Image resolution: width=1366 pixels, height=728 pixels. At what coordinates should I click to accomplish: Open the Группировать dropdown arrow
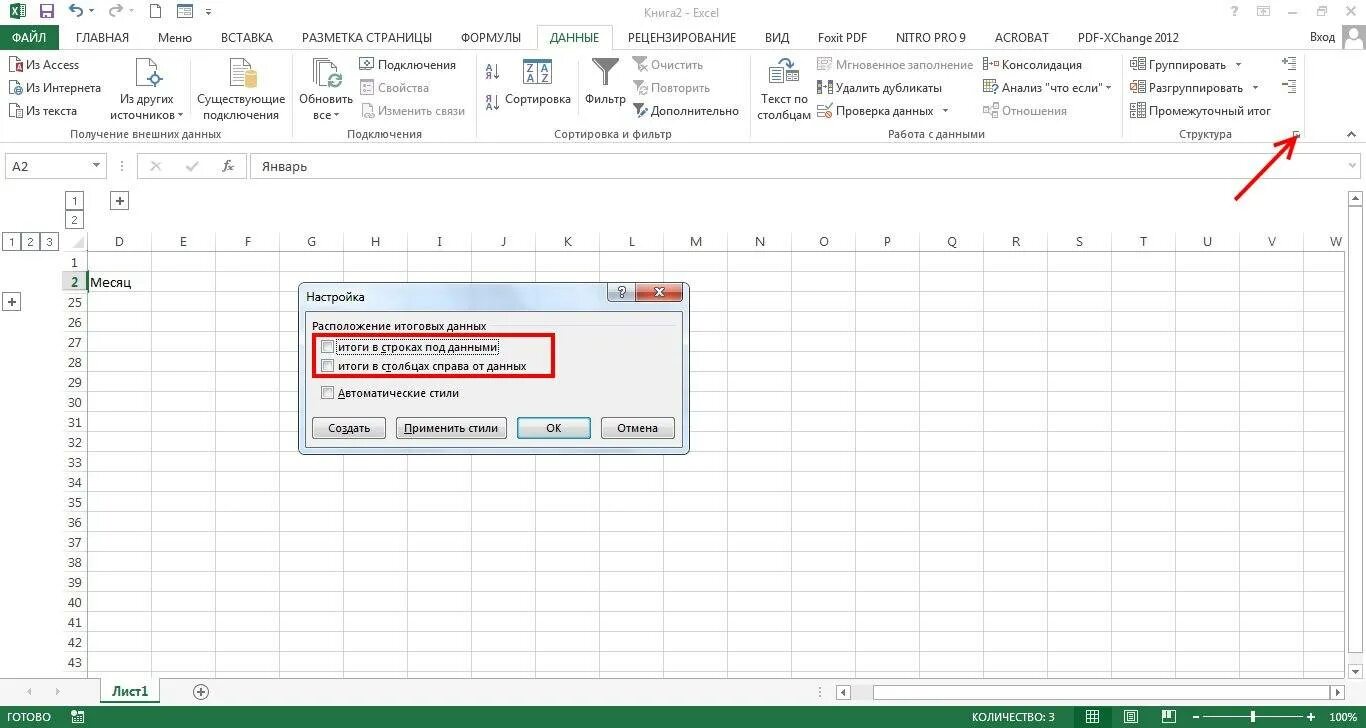1238,65
